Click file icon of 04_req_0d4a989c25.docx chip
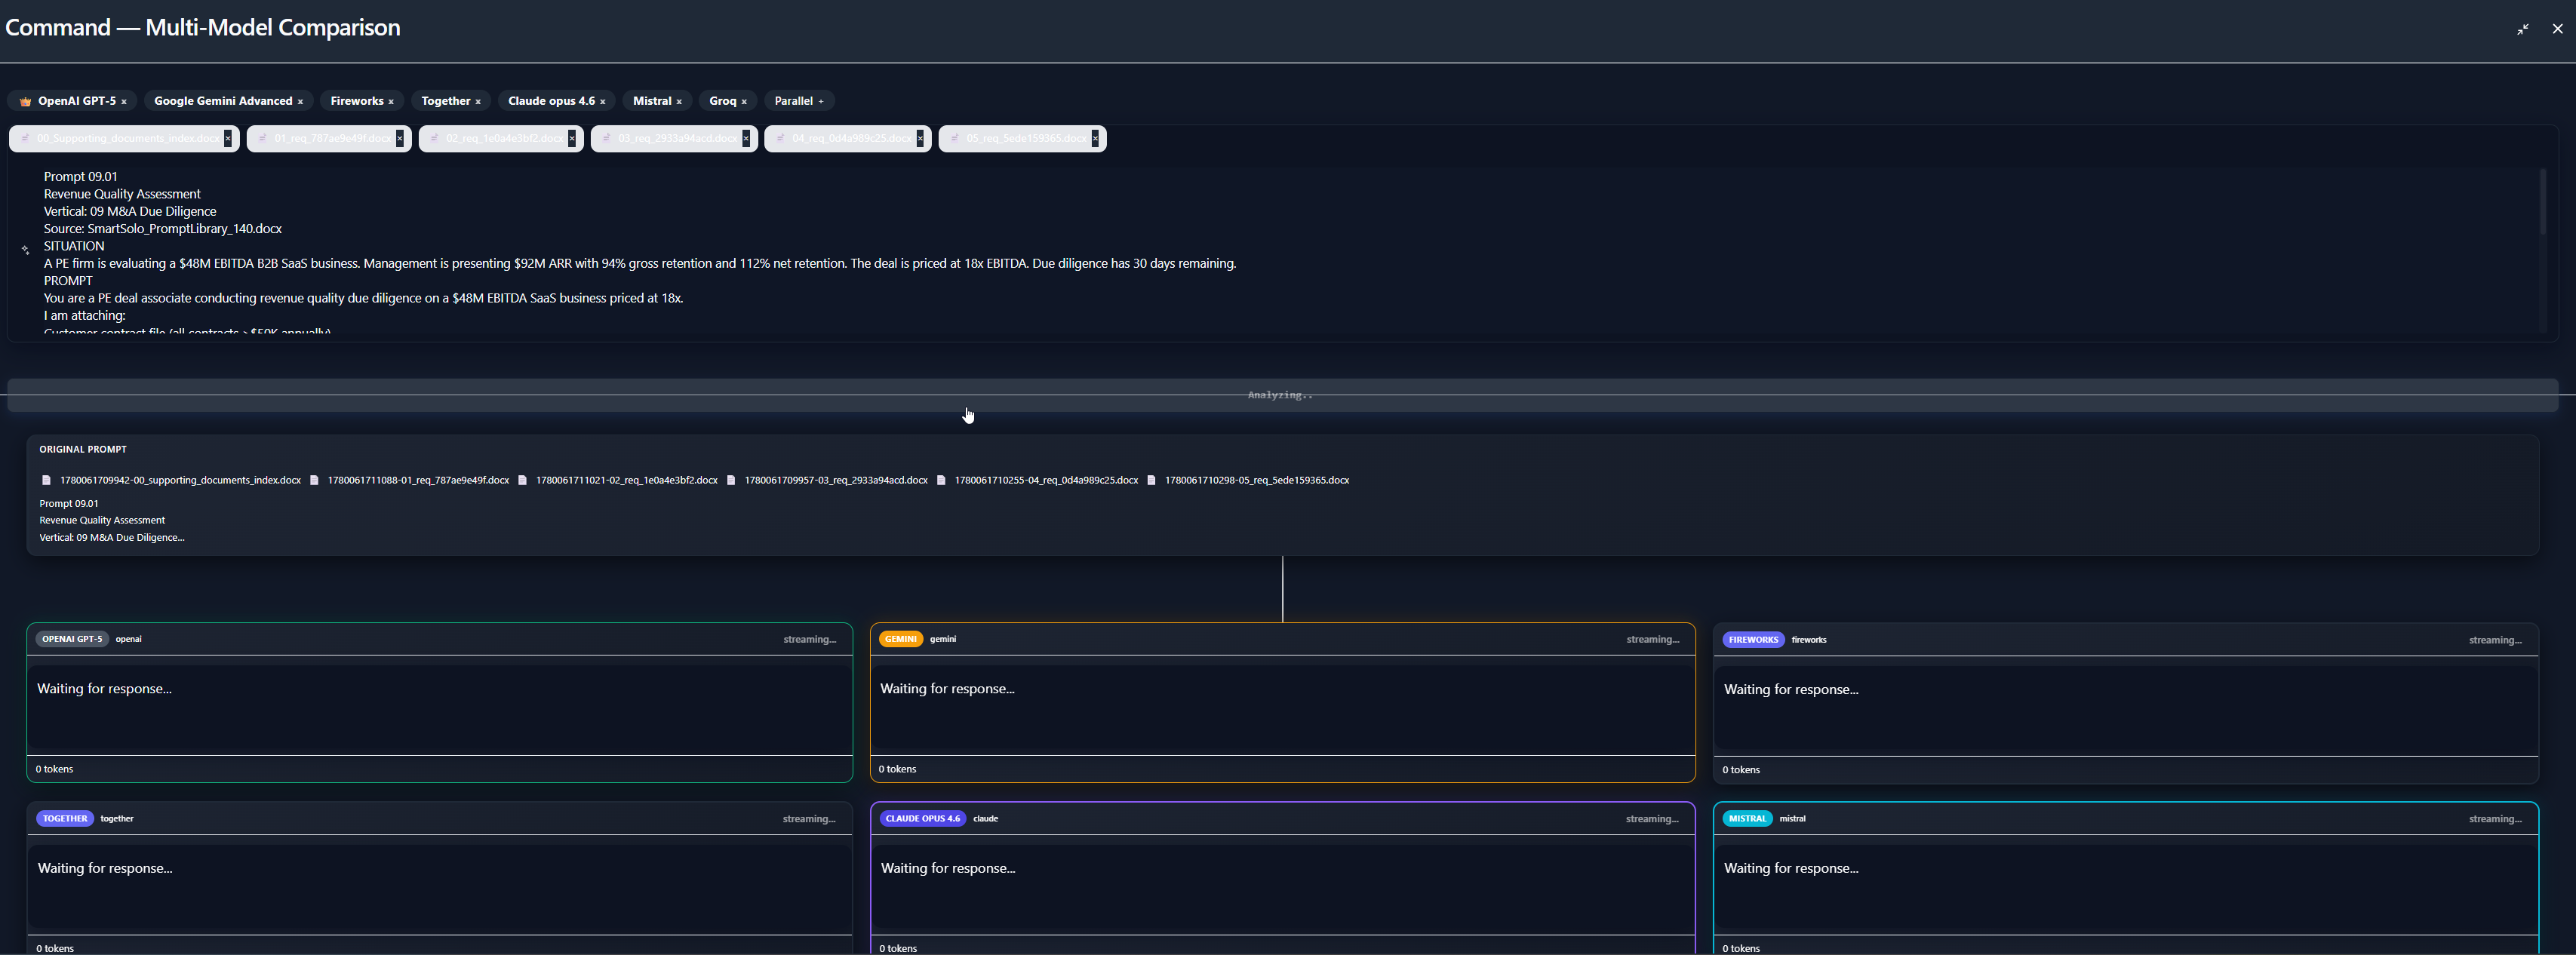This screenshot has height=955, width=2576. (781, 138)
